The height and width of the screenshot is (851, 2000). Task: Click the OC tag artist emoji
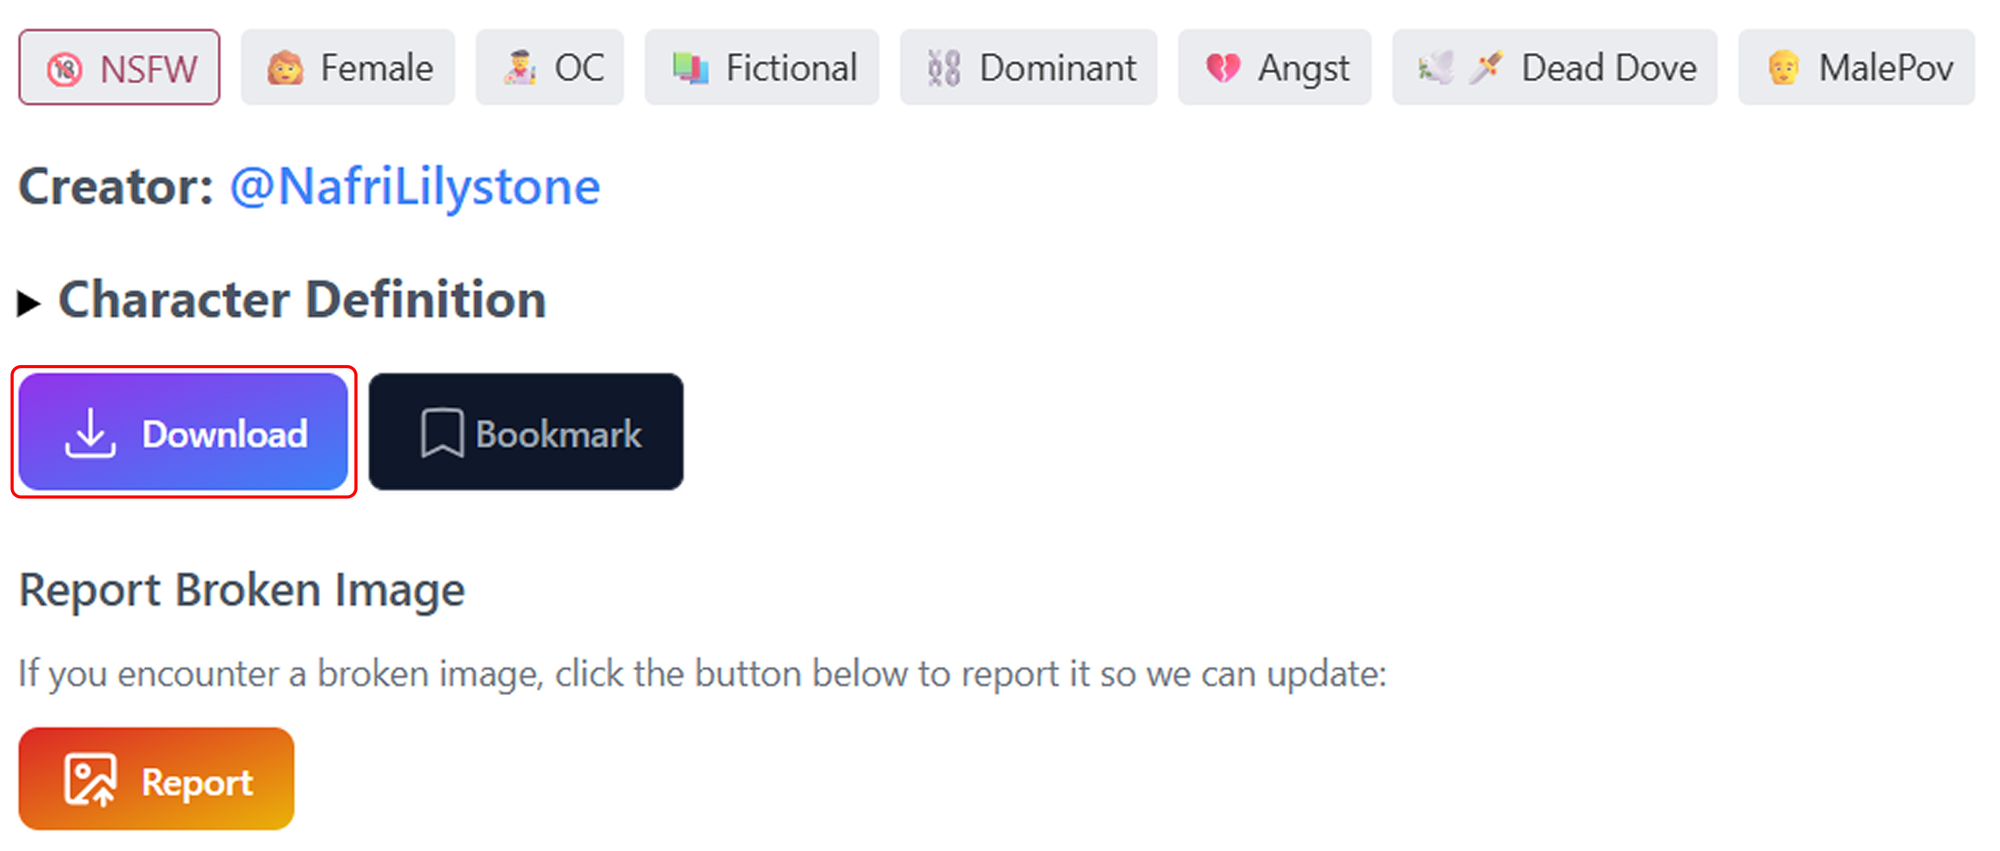point(519,68)
